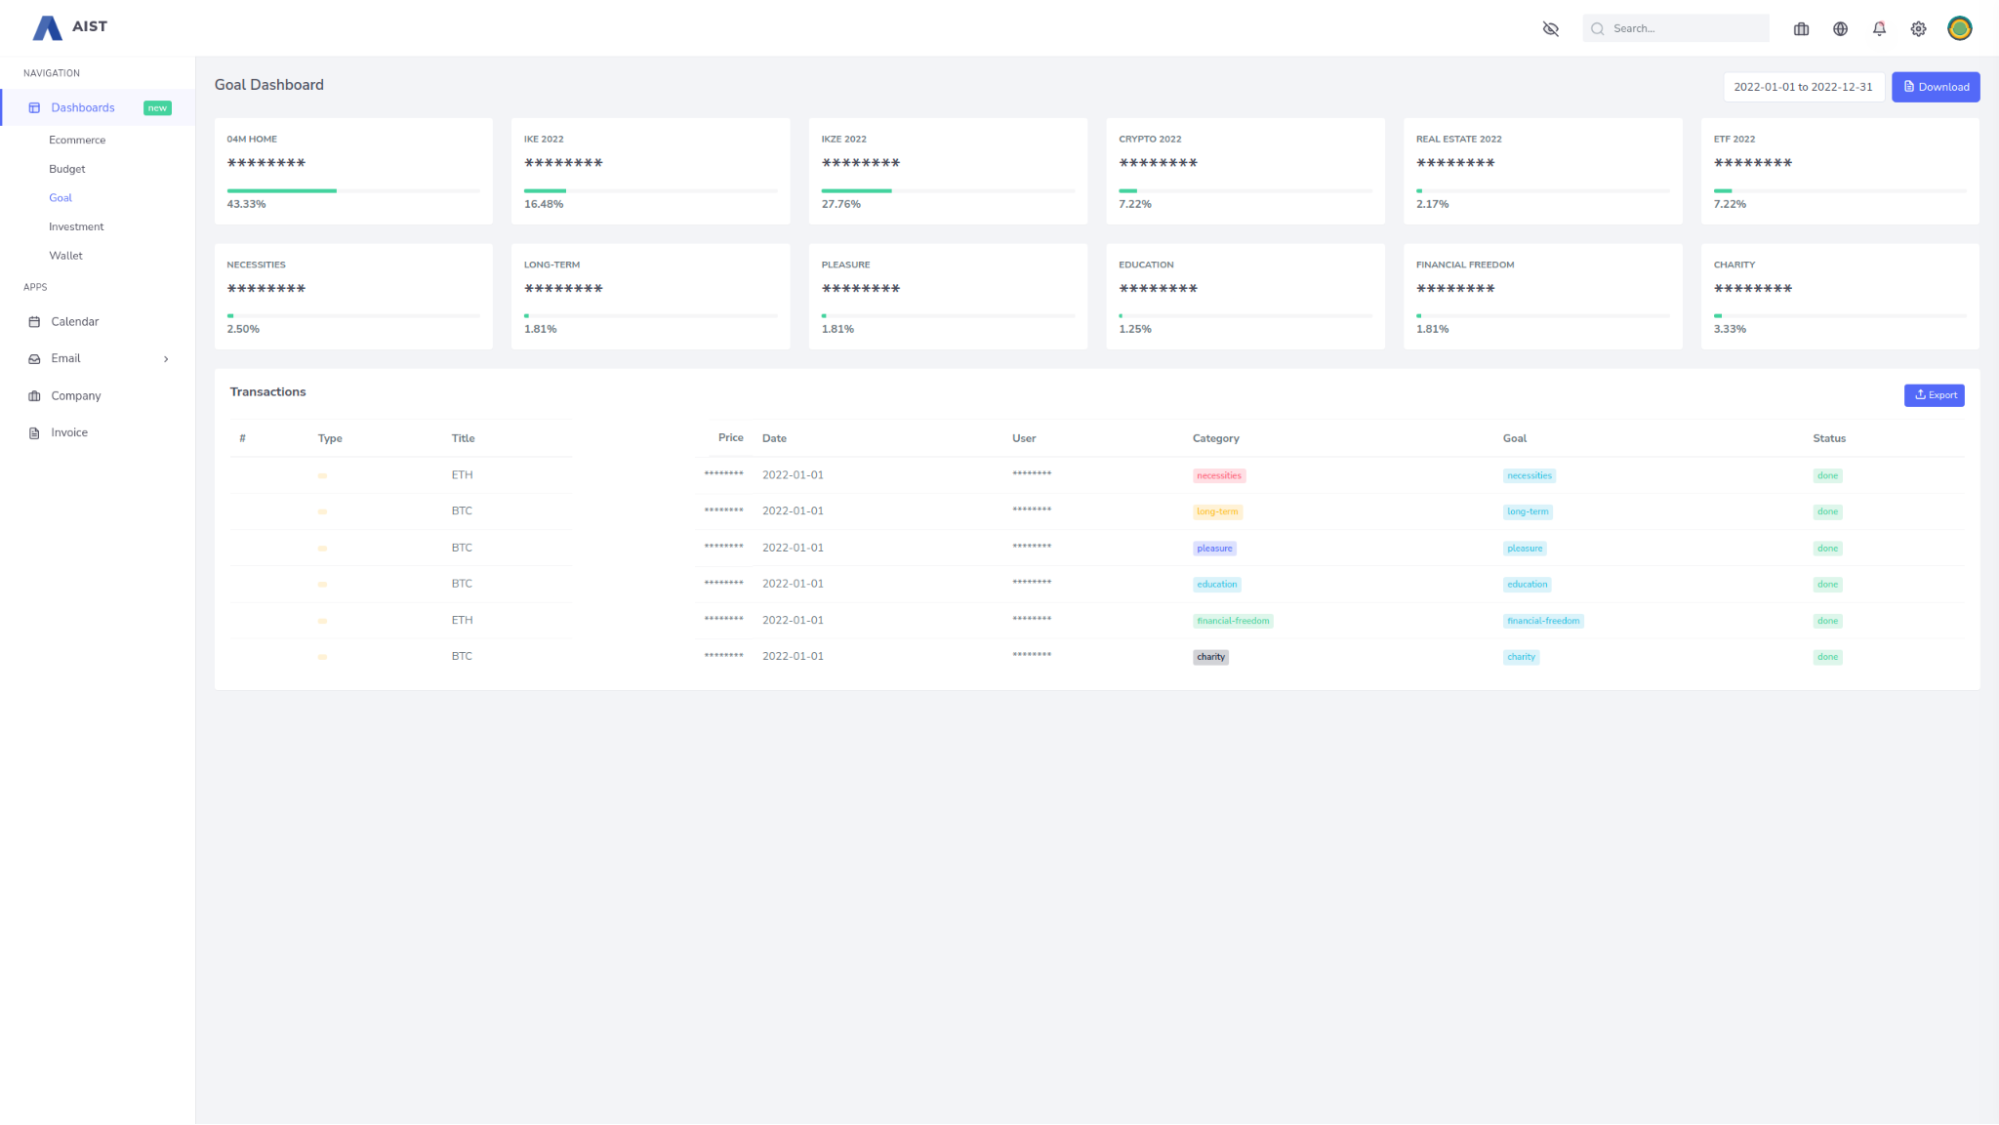Click the REAL ESTATE 2022 card title
Viewport: 1999px width, 1125px height.
coord(1459,139)
